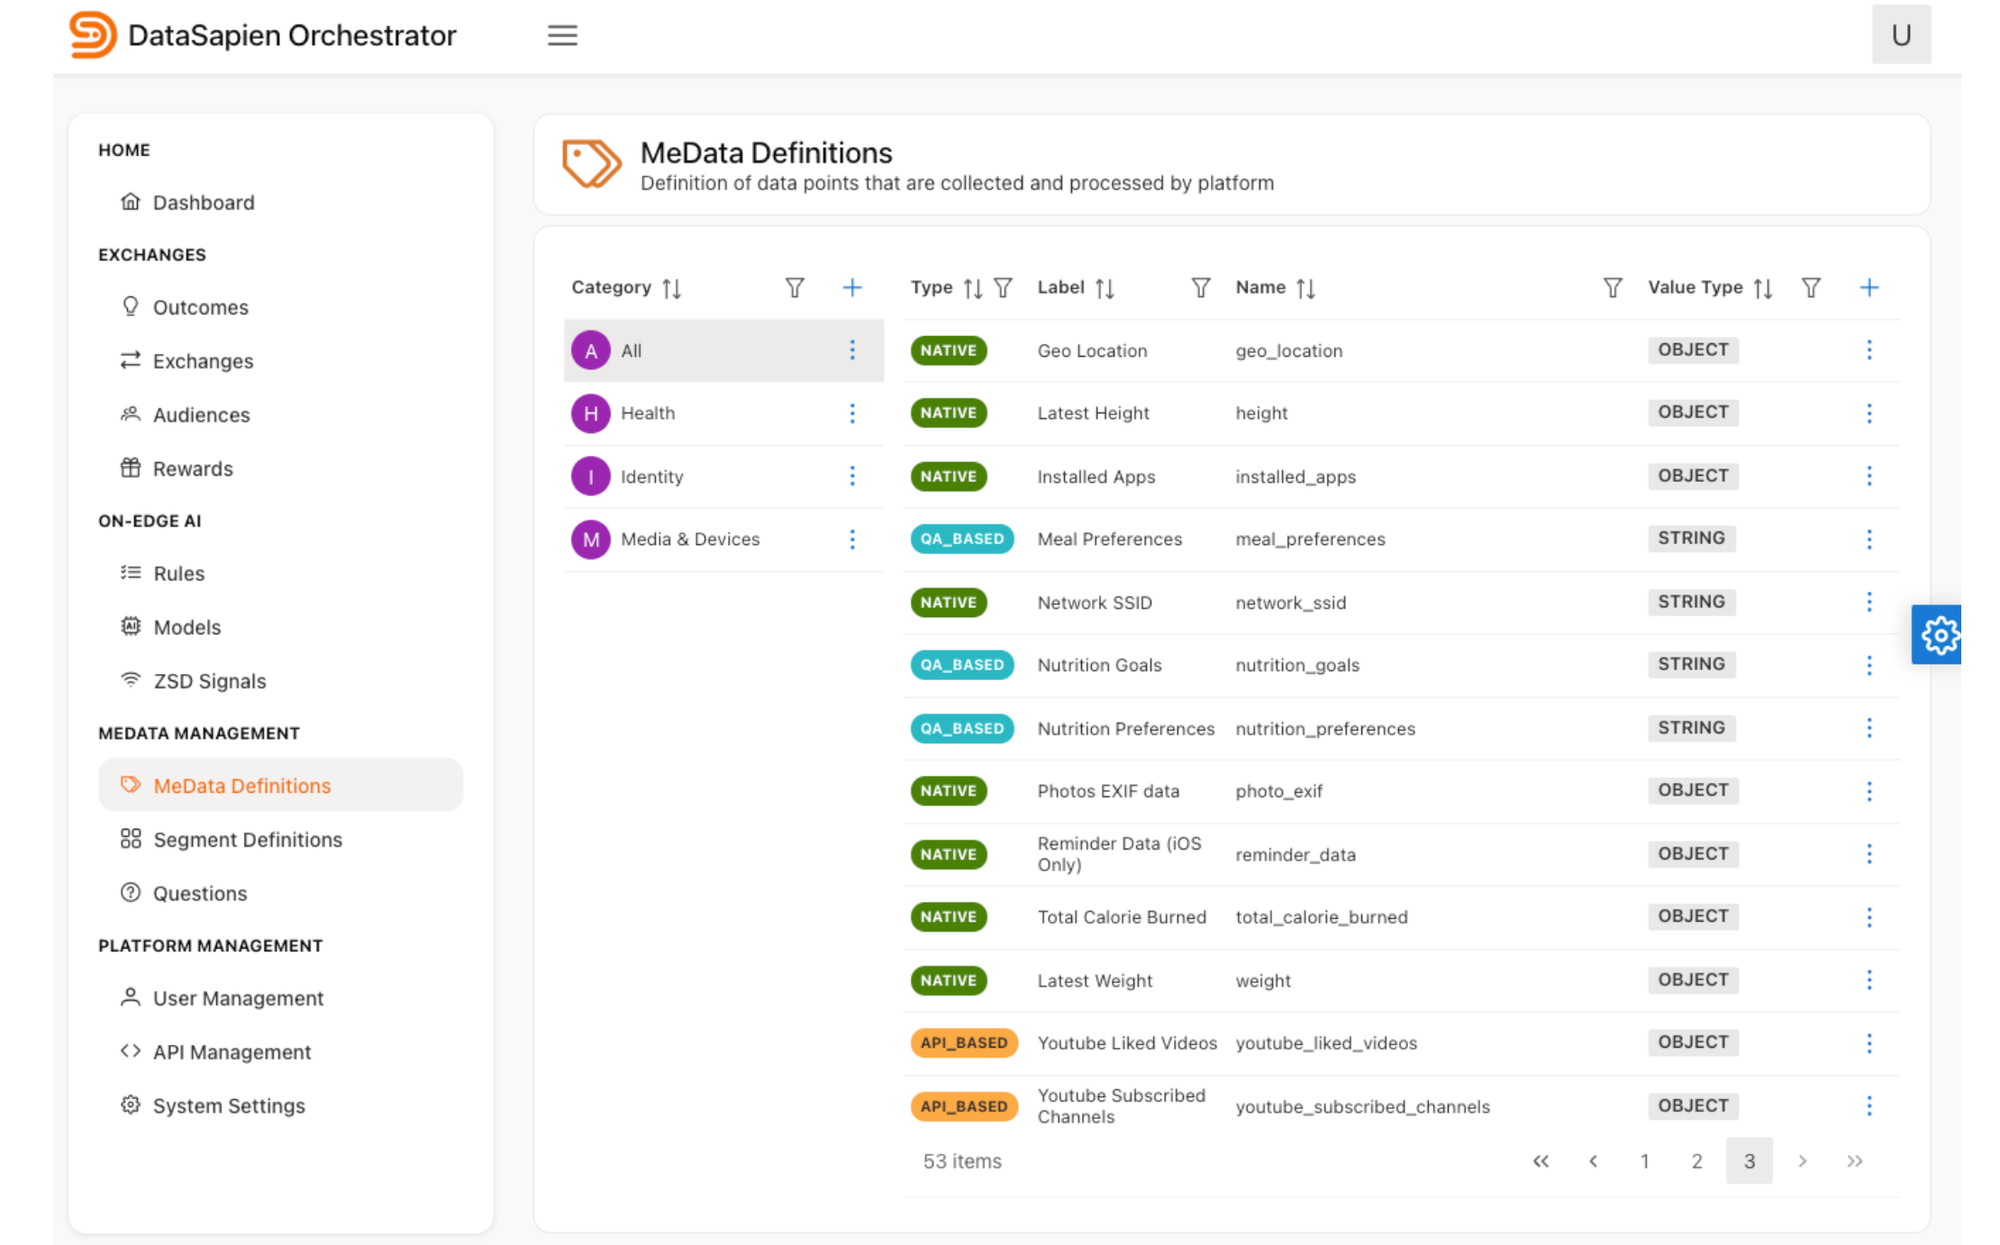Open the Rewards section

(192, 468)
